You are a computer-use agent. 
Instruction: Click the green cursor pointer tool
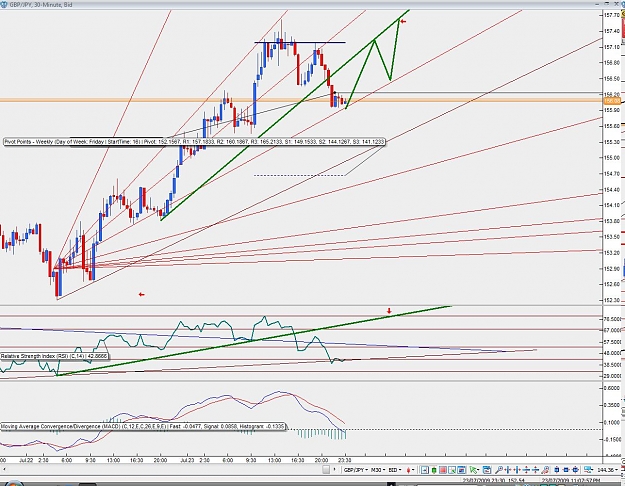click(x=474, y=470)
